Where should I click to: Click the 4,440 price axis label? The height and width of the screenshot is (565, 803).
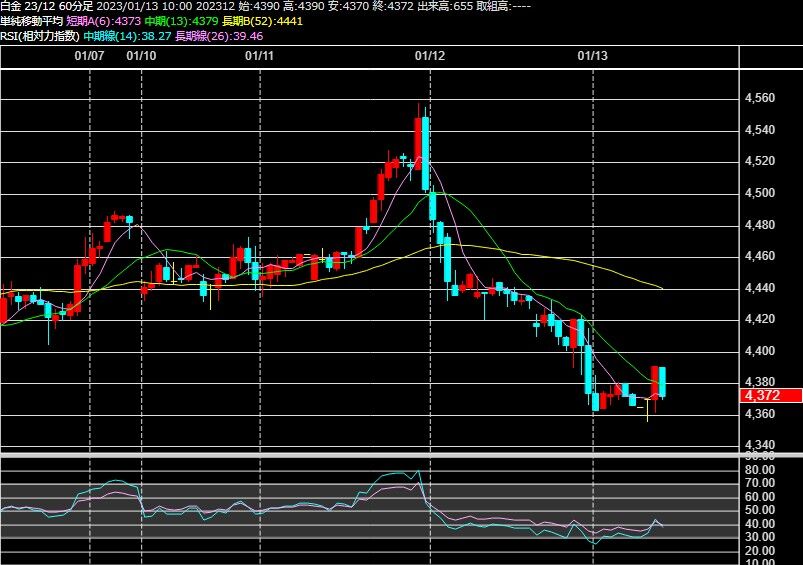click(760, 287)
